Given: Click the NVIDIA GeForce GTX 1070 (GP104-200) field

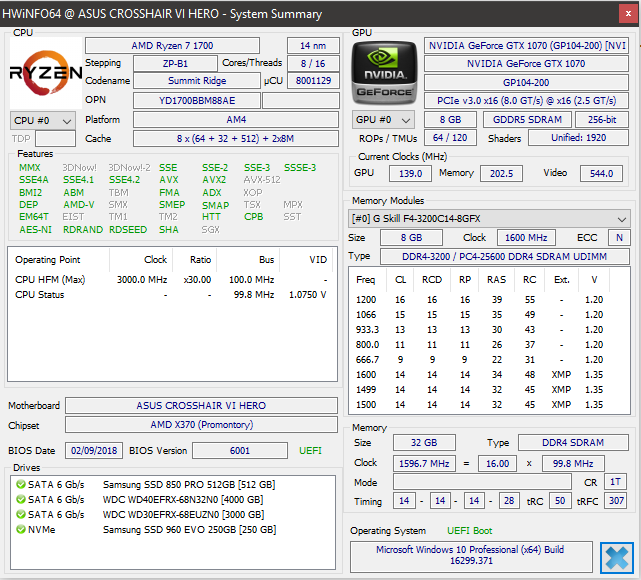Looking at the screenshot, I should pyautogui.click(x=526, y=45).
